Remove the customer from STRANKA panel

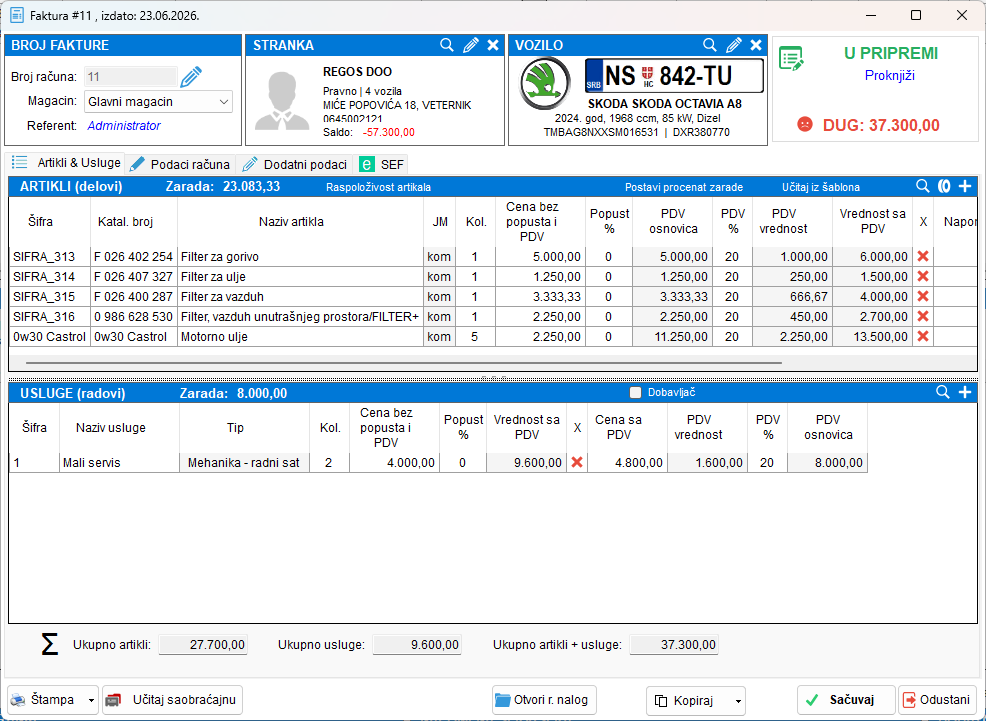click(x=493, y=45)
